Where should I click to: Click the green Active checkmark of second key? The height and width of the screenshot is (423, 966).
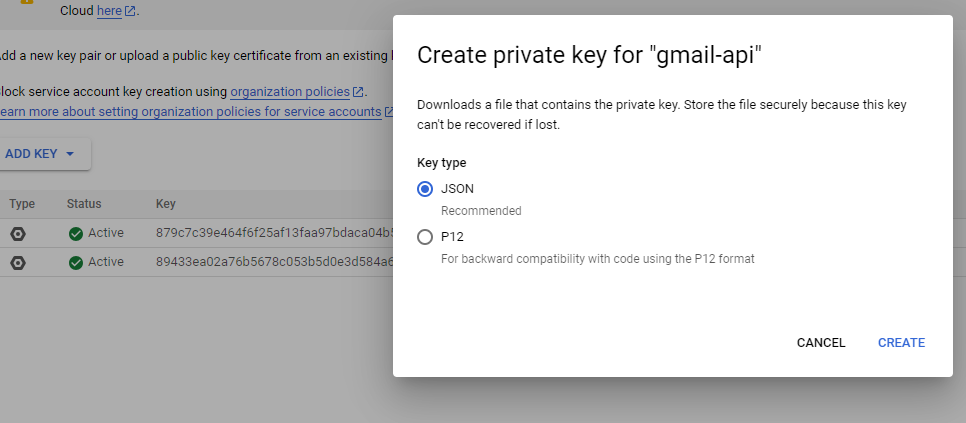click(x=76, y=263)
